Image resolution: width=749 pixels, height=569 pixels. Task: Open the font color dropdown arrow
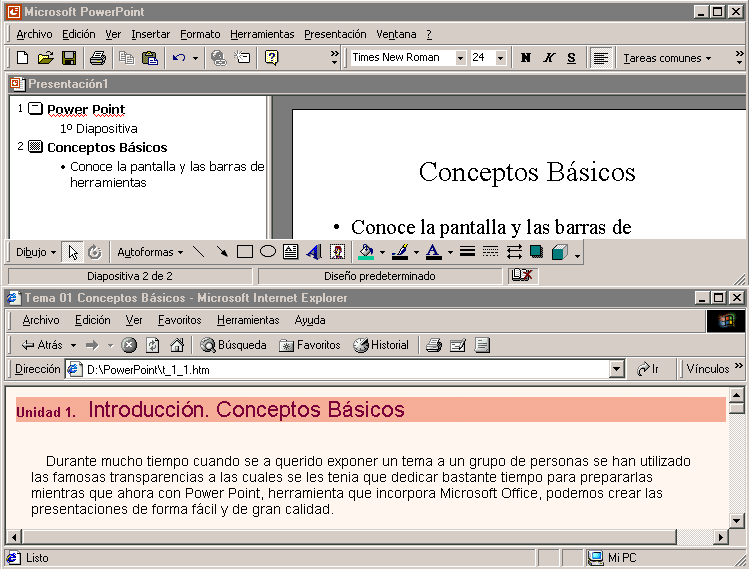coord(450,252)
